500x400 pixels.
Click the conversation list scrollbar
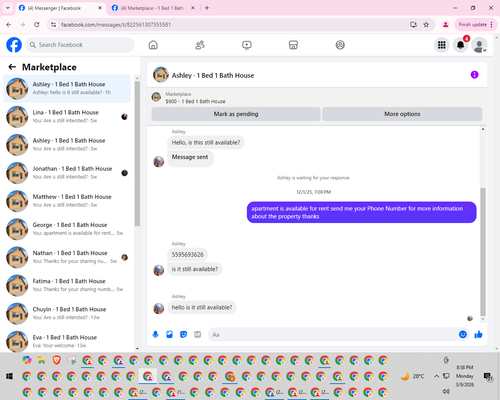pyautogui.click(x=137, y=153)
